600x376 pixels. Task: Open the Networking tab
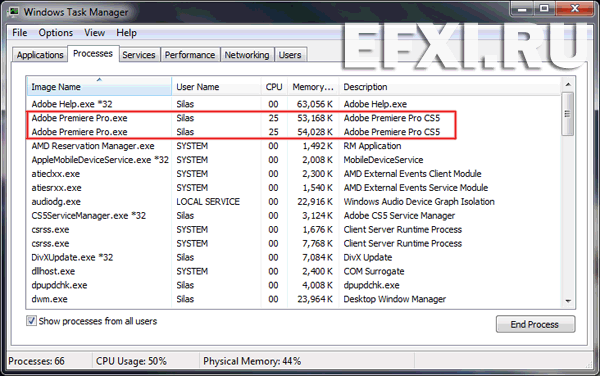[247, 55]
